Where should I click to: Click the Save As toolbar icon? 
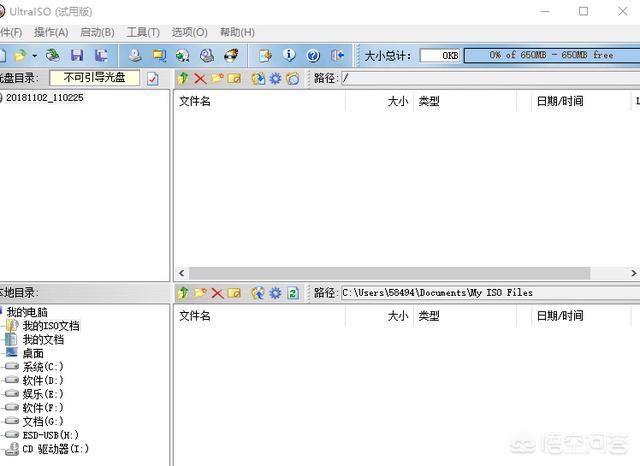click(x=101, y=55)
